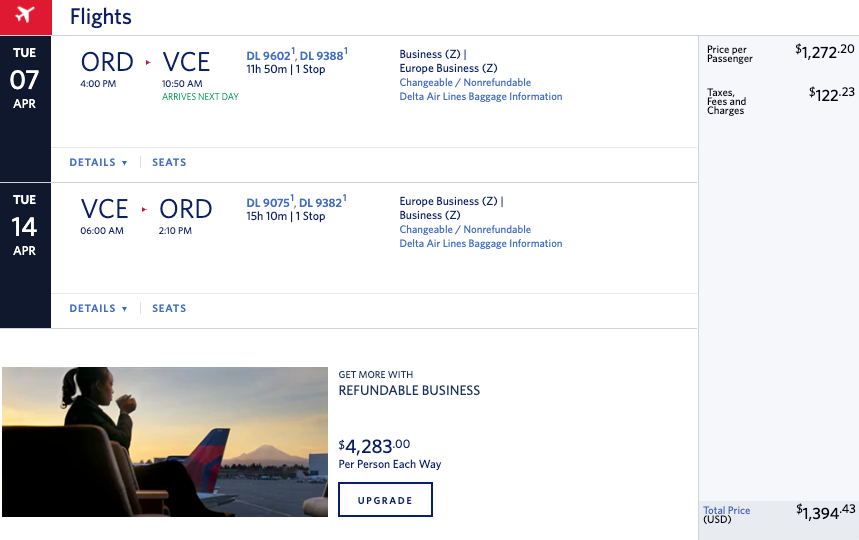Open Changeable / Nonrefundable link for outbound flight

pos(465,83)
